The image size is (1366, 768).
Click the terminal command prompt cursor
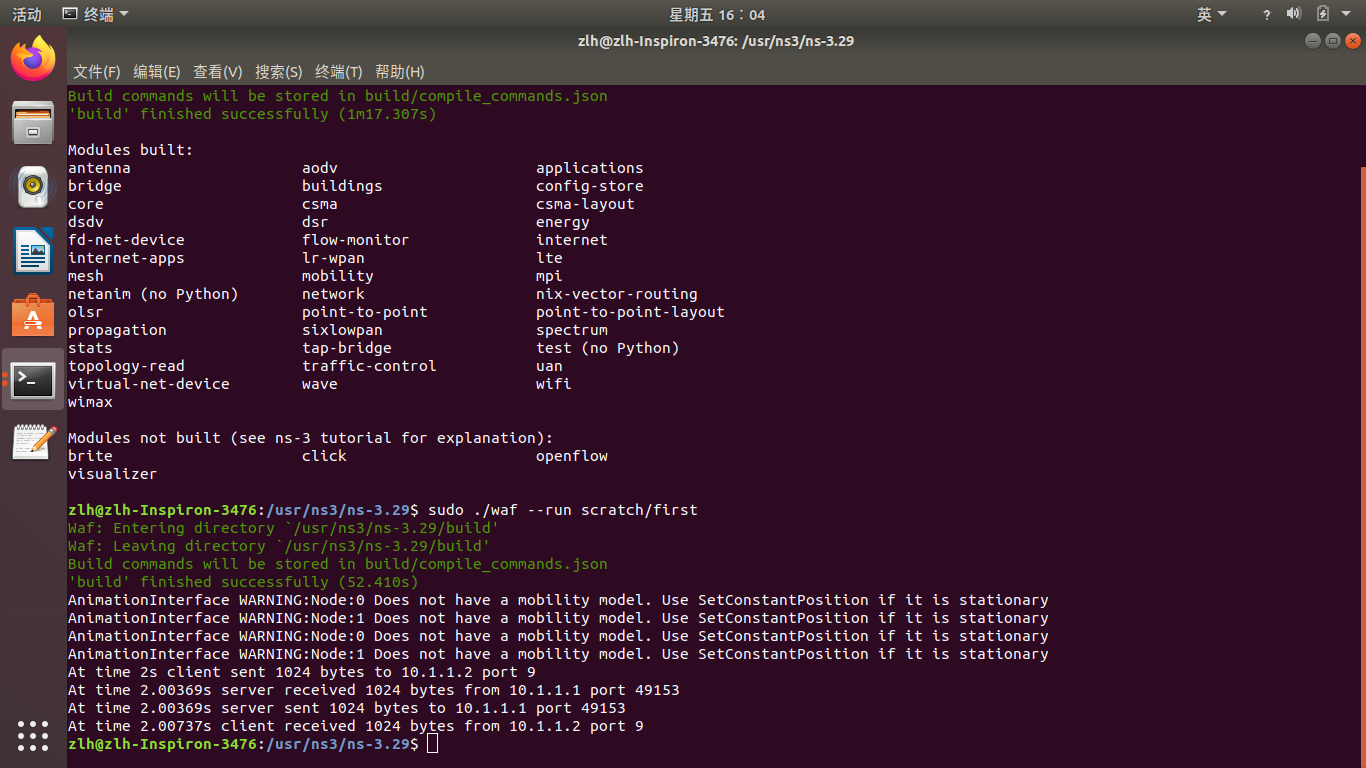(432, 744)
